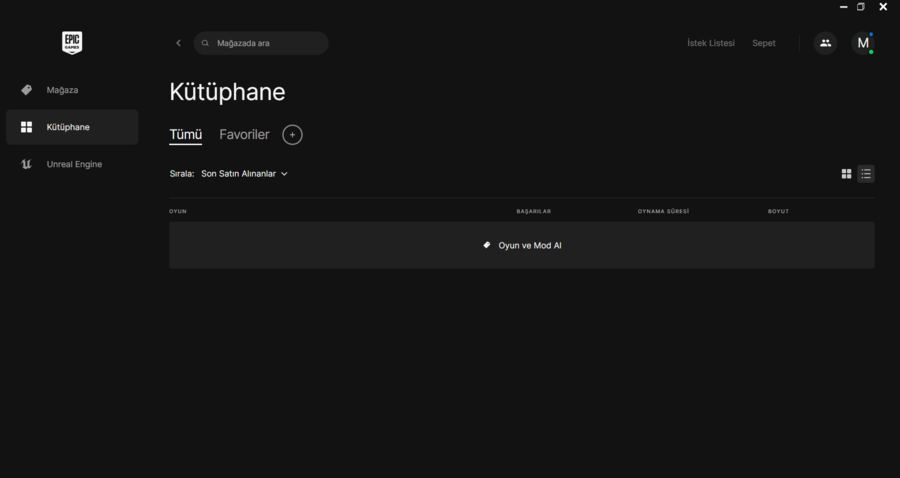Click the OYUN column header
Screen dimensions: 900x478
tap(178, 211)
